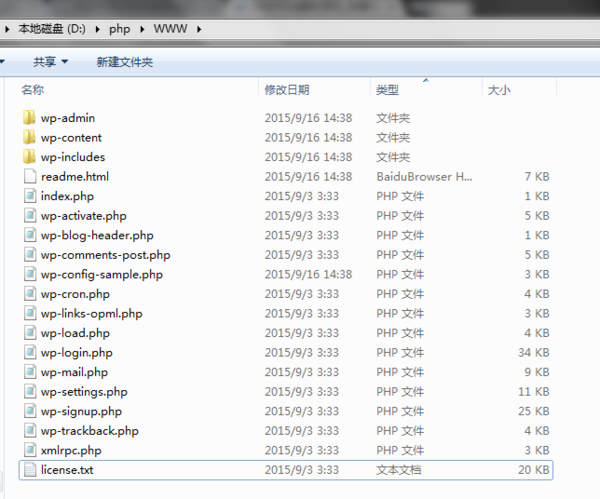Sort files by 修改日期 column header
Image resolution: width=600 pixels, height=499 pixels.
click(x=287, y=90)
